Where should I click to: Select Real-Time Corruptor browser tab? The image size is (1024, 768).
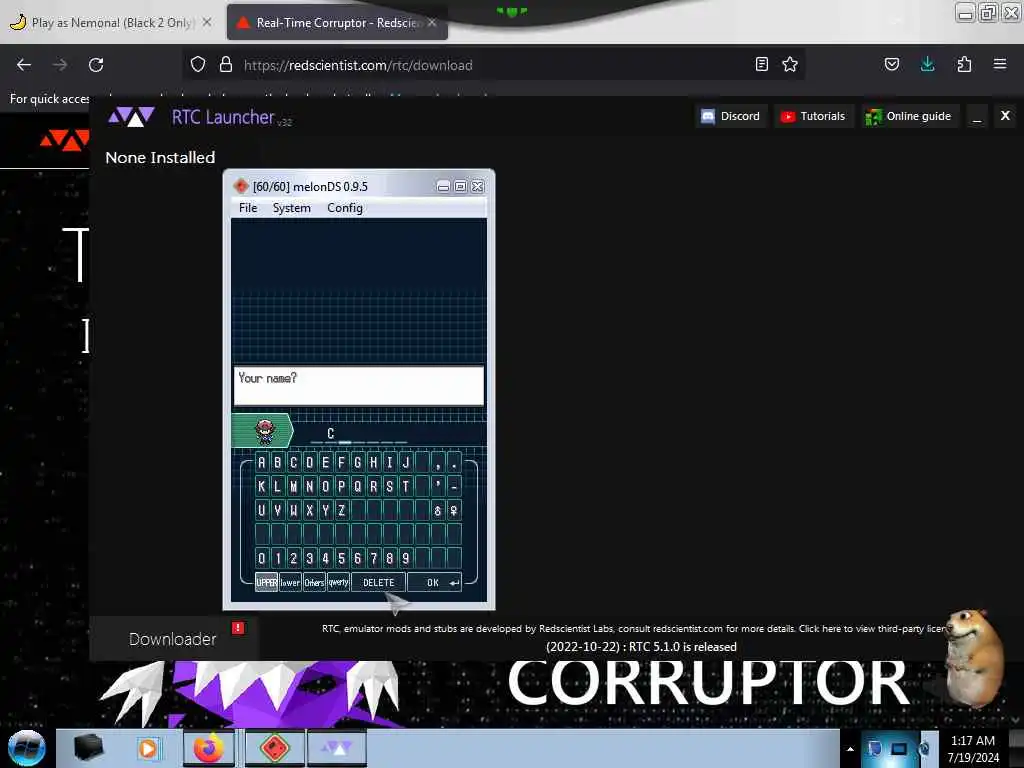point(336,22)
